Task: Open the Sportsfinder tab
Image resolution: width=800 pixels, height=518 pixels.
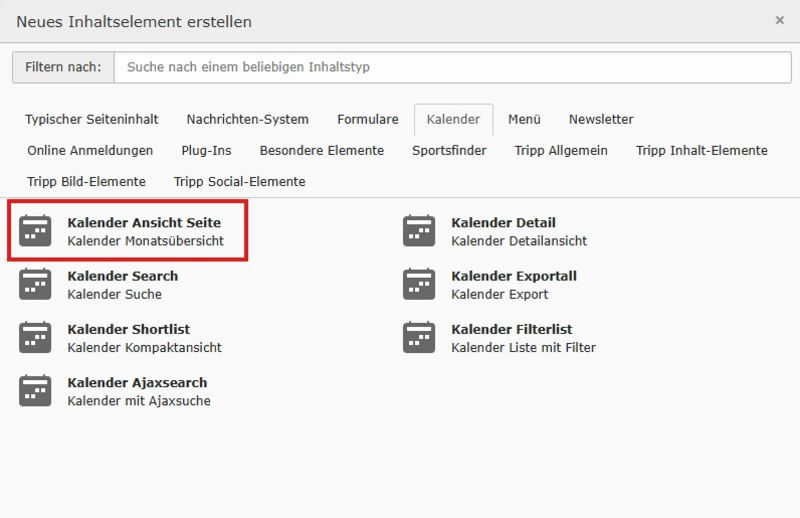Action: coord(449,150)
